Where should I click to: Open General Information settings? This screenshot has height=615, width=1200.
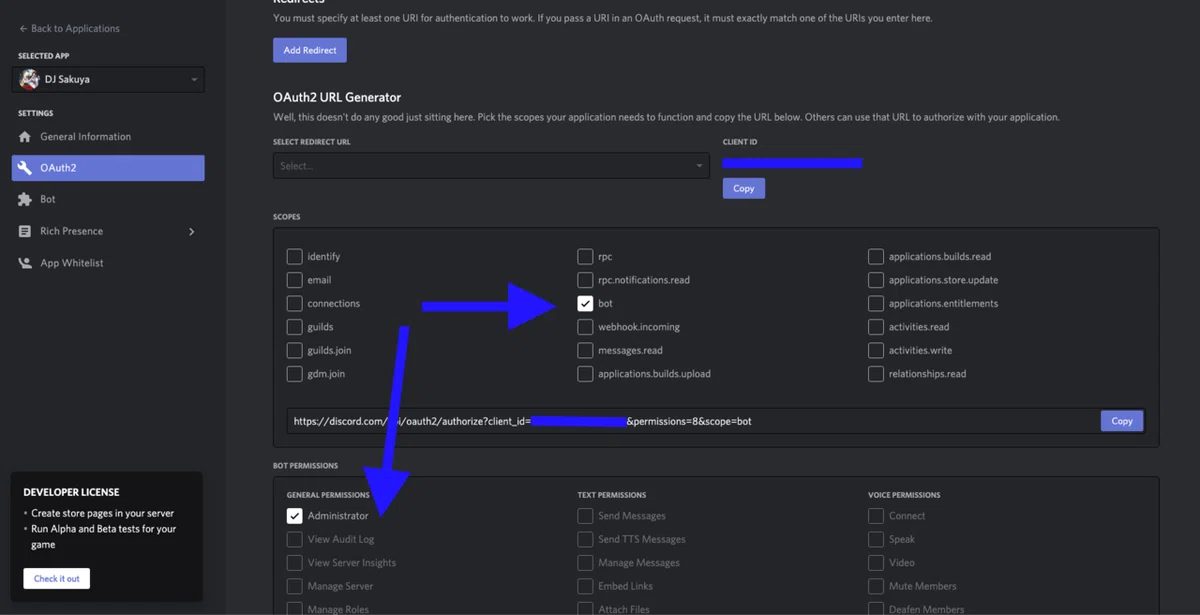(x=108, y=137)
